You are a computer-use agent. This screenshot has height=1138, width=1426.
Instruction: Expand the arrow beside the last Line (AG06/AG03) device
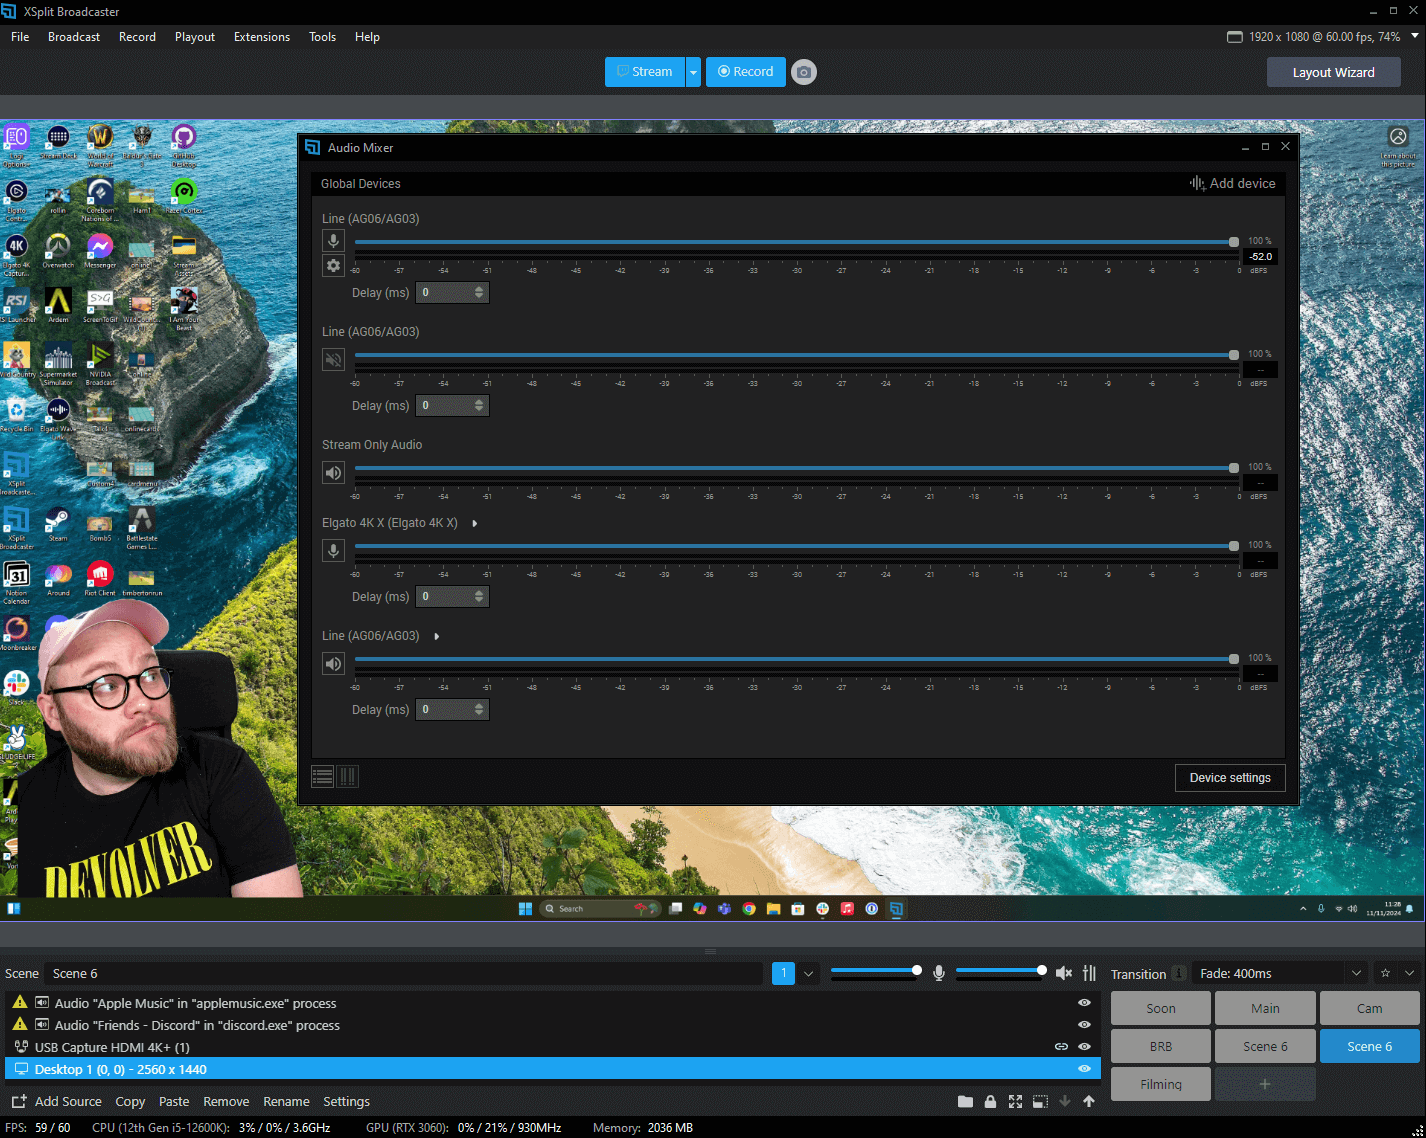[x=437, y=636]
